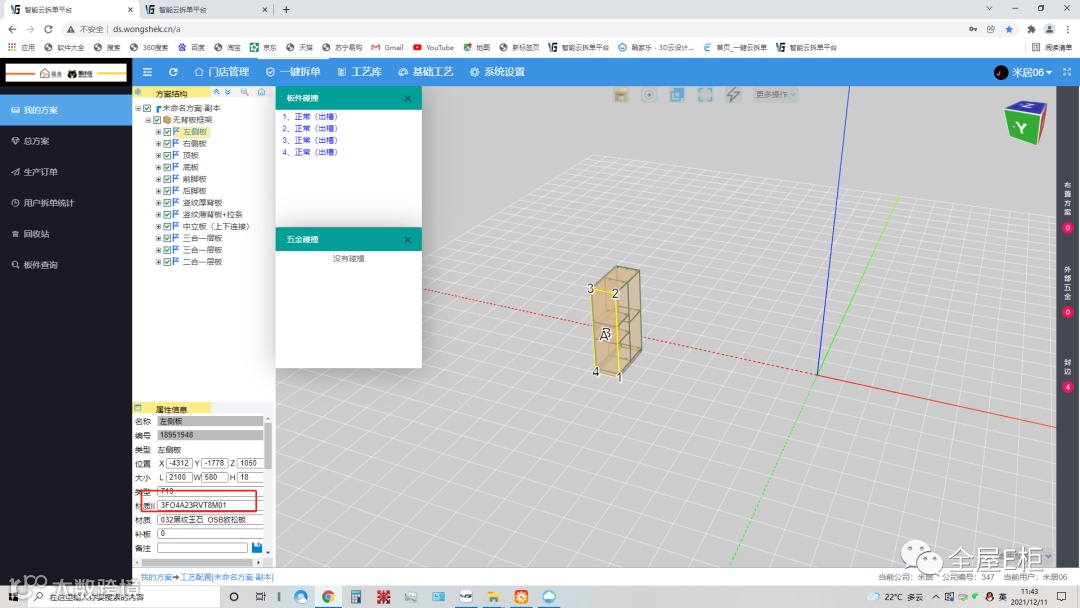This screenshot has height=608, width=1080.
Task: Collapse the 无背板框架 tree node
Action: pos(147,120)
